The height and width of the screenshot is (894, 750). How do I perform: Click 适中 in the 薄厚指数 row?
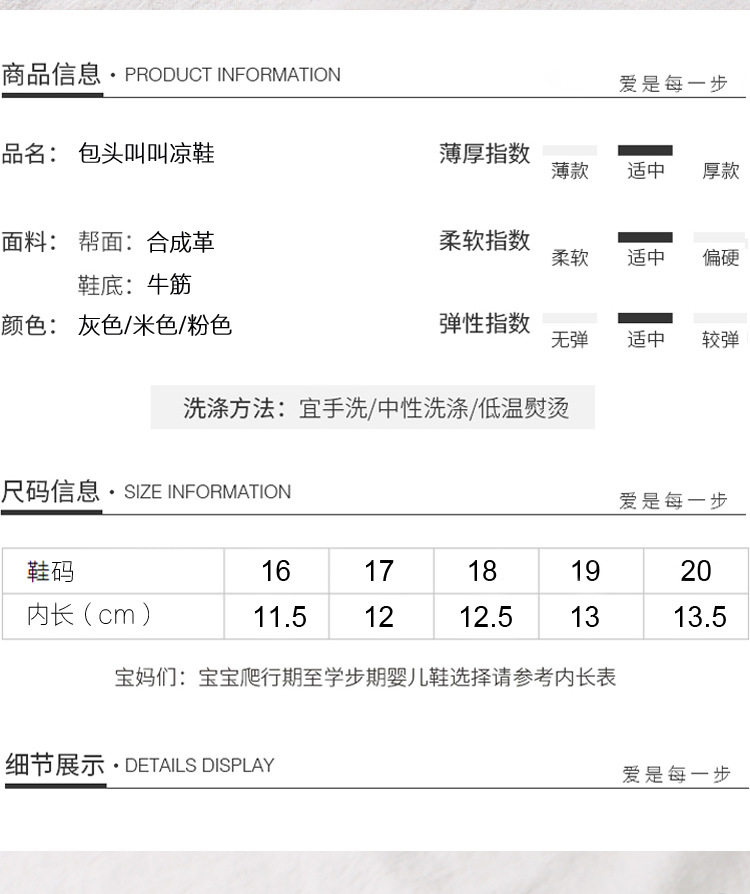[646, 170]
